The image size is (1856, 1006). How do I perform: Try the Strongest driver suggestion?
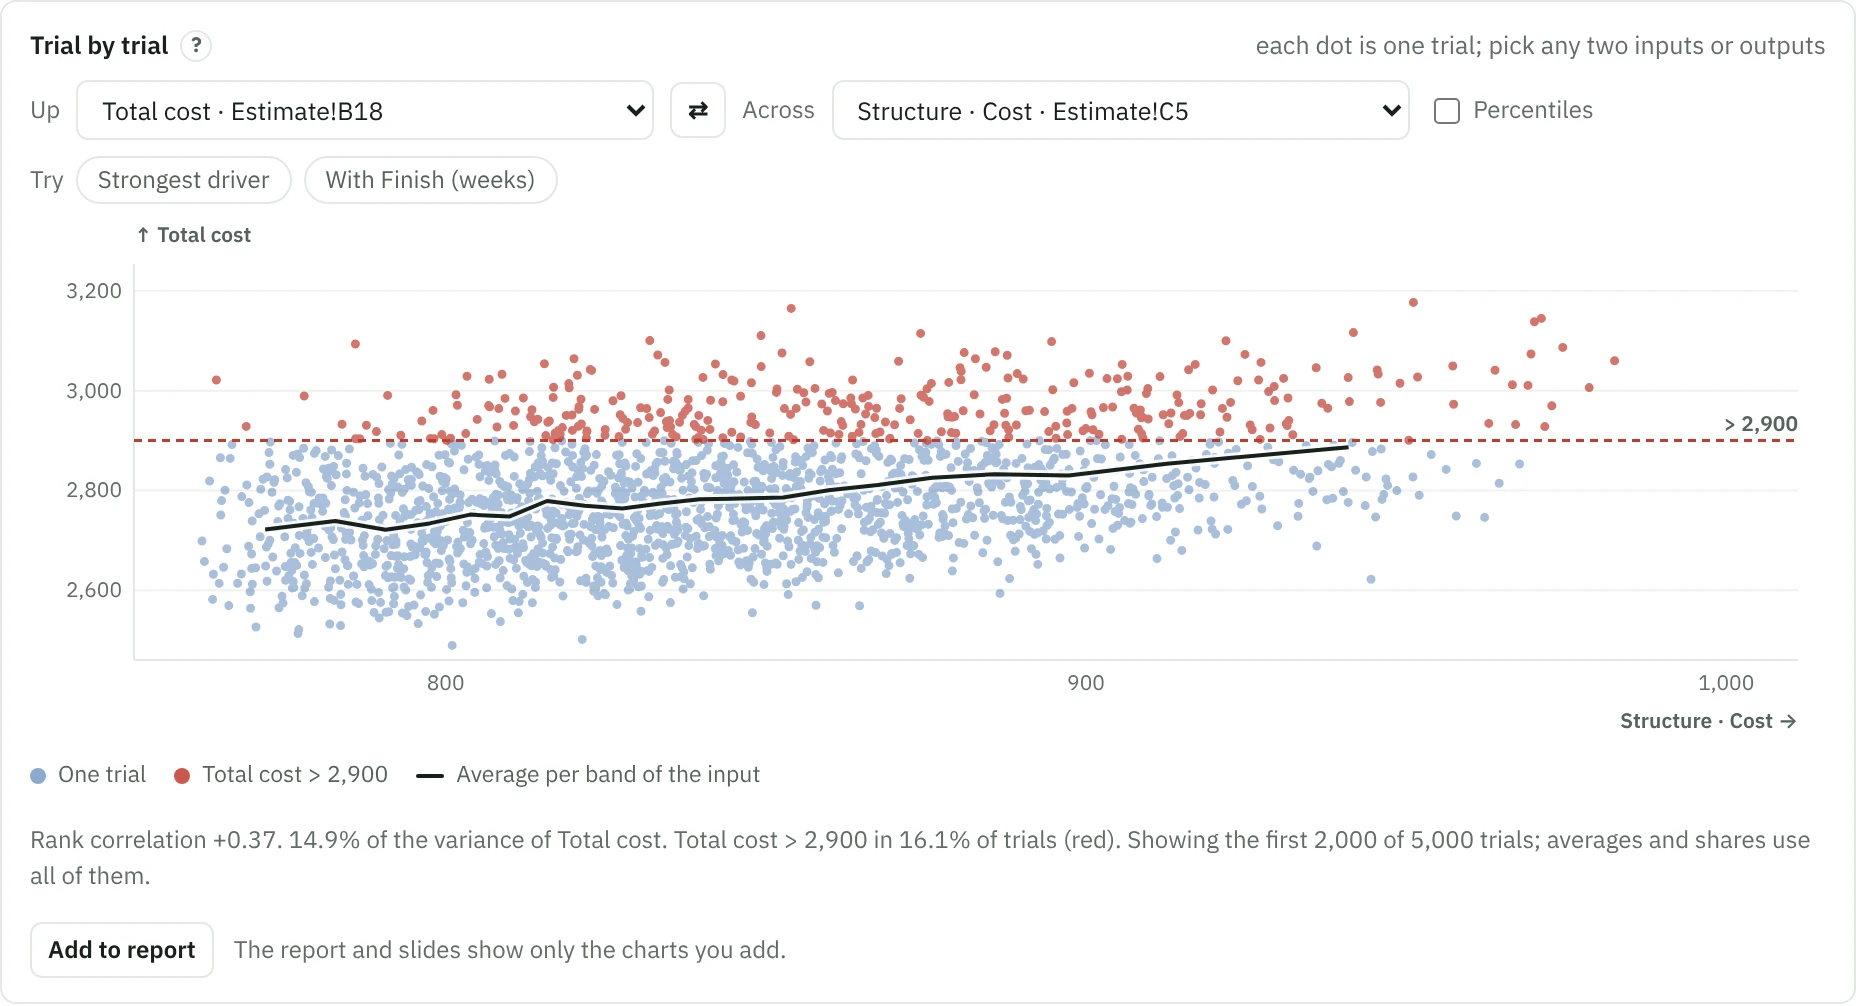pos(184,180)
